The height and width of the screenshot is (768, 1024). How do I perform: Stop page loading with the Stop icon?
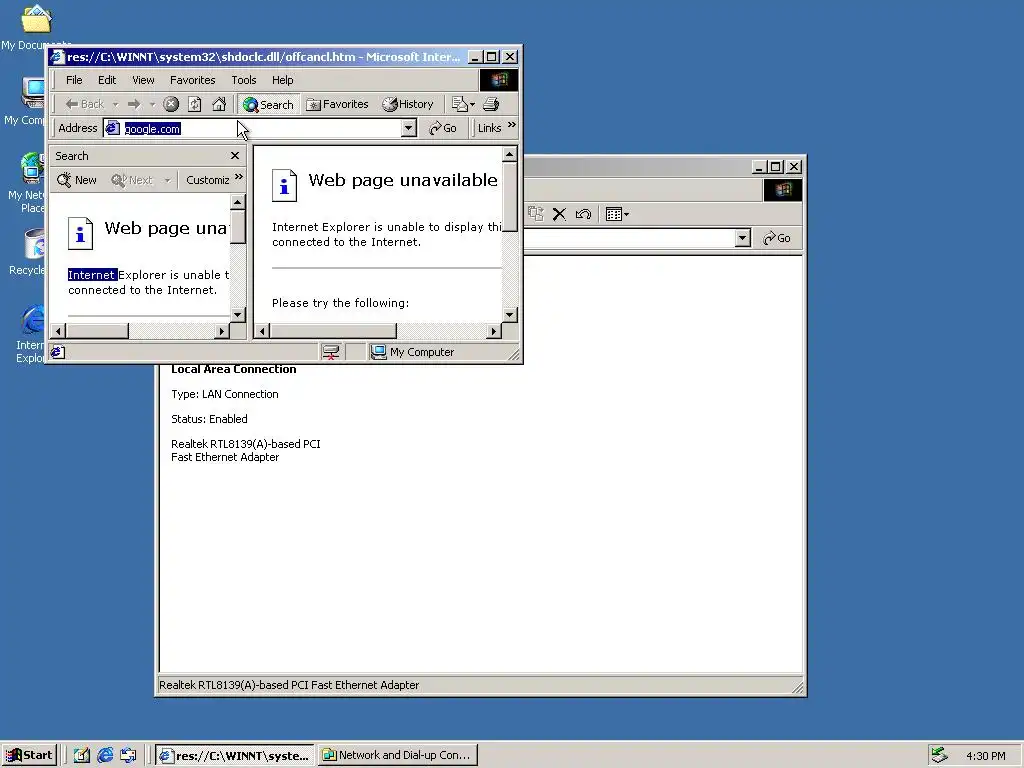click(x=170, y=104)
